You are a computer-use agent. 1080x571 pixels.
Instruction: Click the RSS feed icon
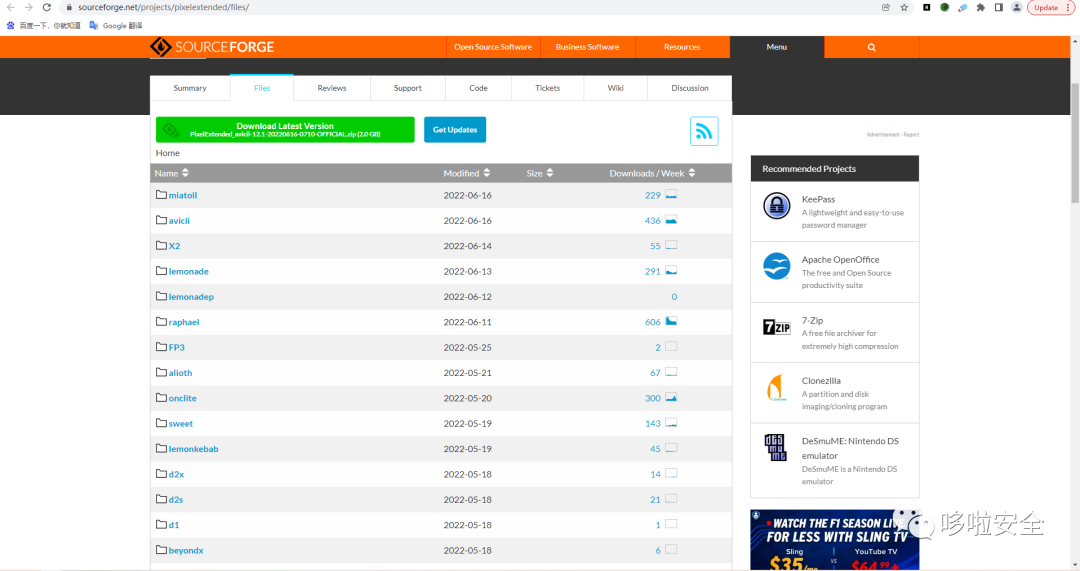[704, 131]
